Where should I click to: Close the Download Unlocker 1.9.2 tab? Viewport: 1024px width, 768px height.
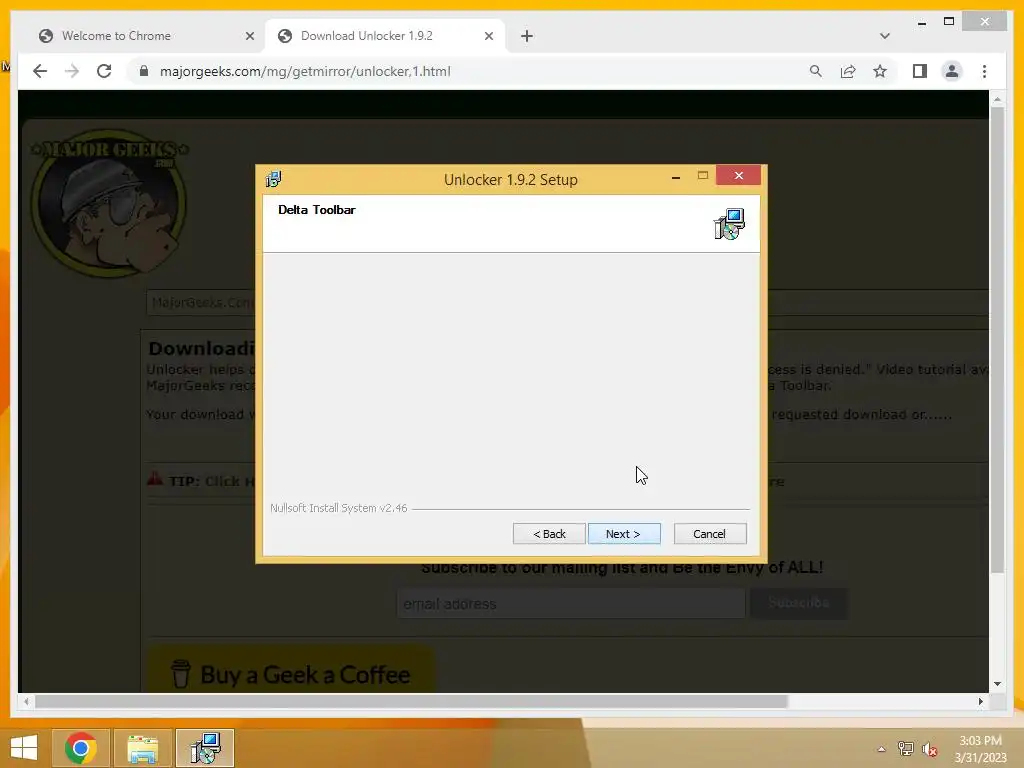click(x=488, y=36)
